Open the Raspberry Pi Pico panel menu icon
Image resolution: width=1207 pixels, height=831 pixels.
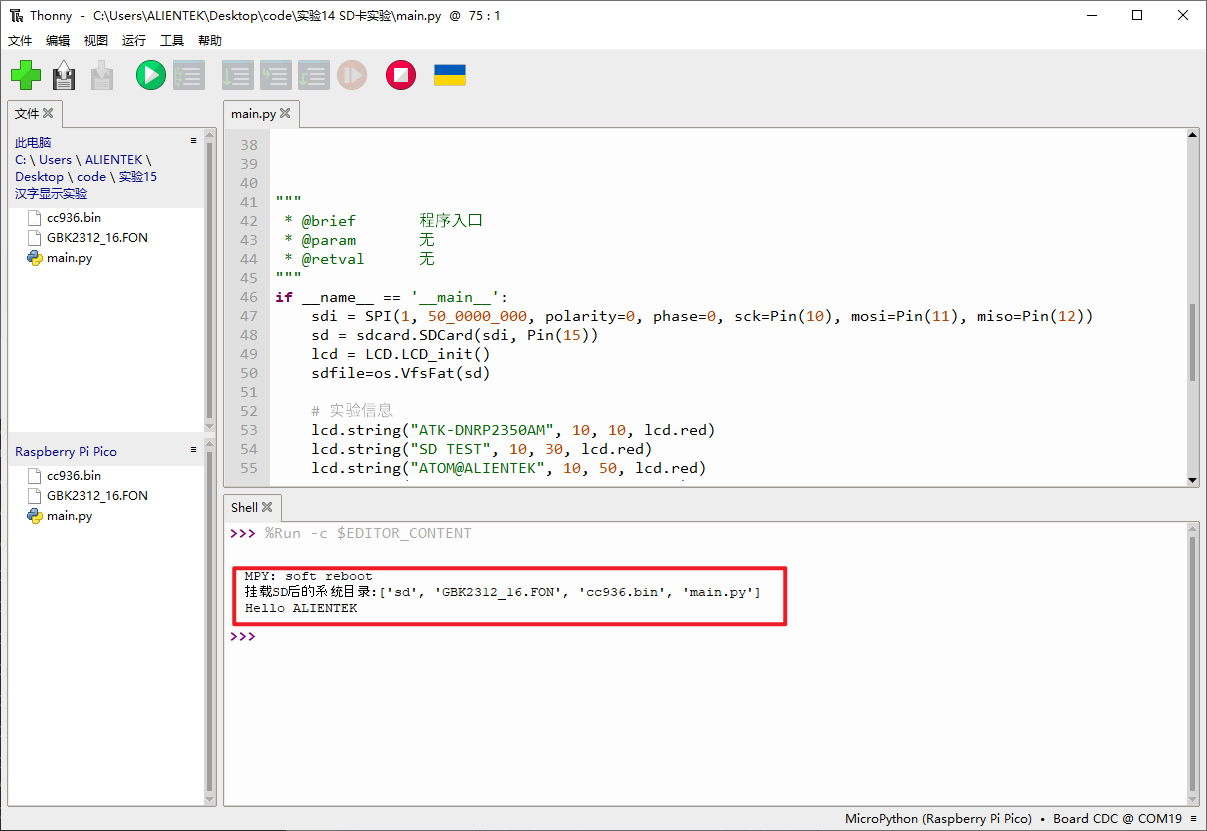194,450
